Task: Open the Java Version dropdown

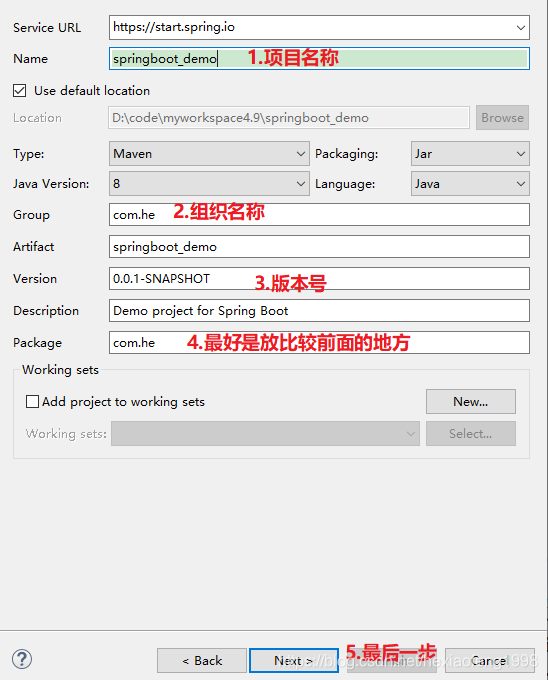Action: (209, 183)
